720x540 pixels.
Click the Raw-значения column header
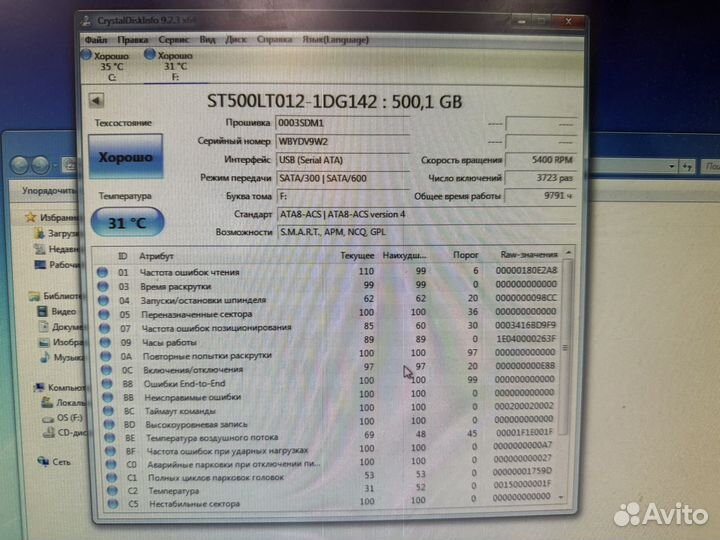click(529, 254)
